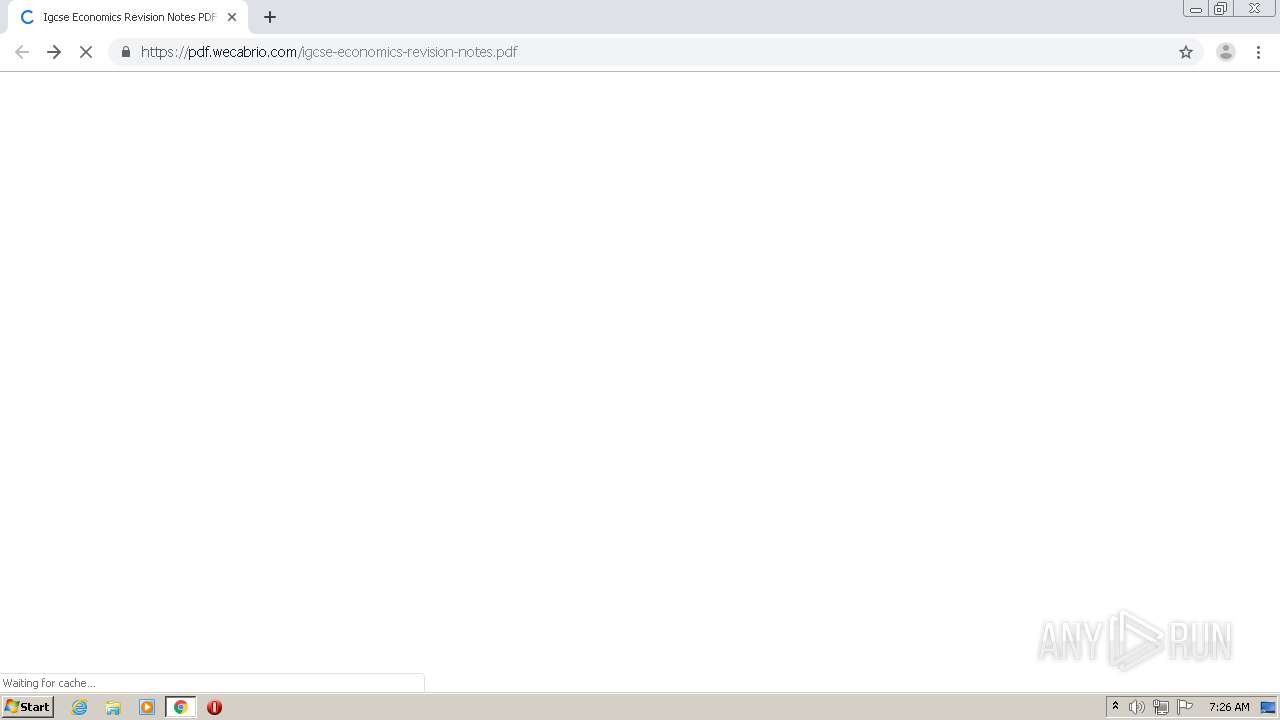Minimize the Chrome window

coord(1196,9)
